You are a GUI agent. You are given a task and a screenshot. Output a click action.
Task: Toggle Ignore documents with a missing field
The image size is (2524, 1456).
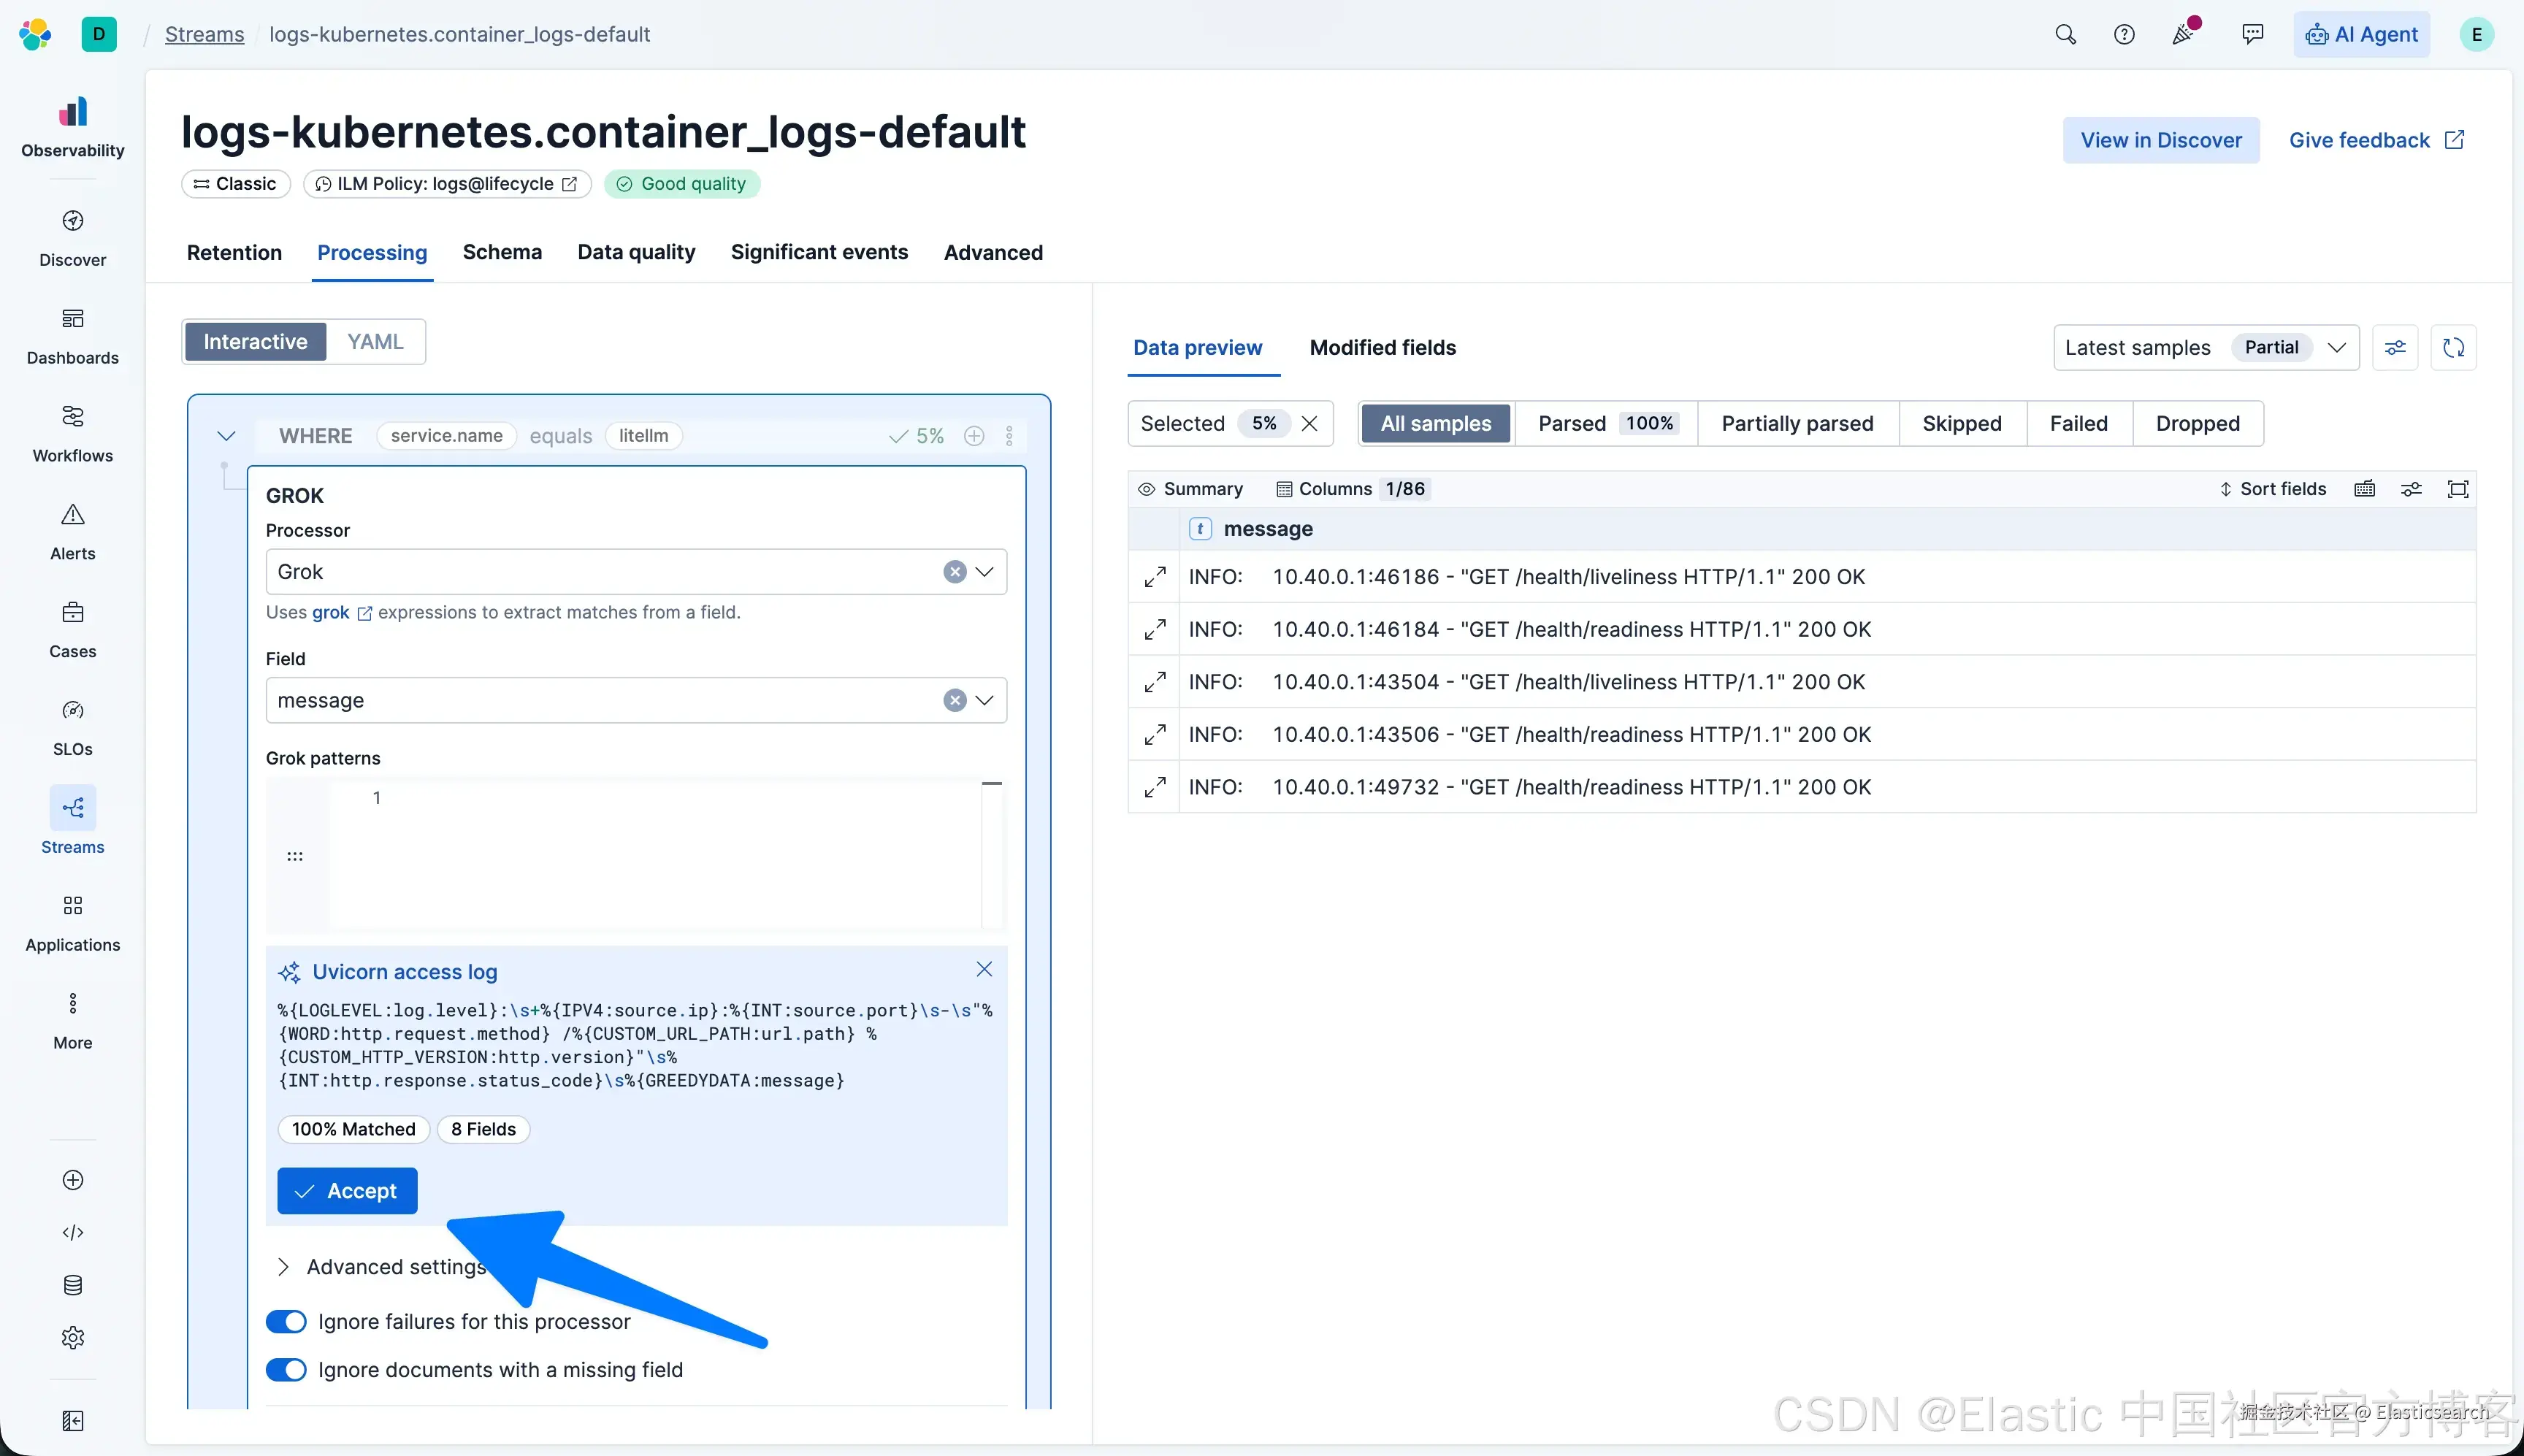pyautogui.click(x=286, y=1369)
